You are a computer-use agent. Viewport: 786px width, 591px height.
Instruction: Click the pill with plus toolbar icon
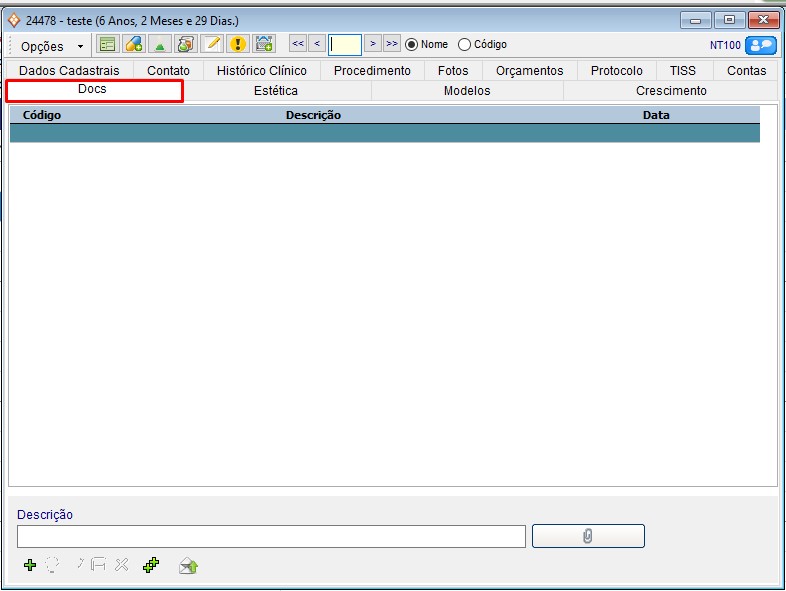coord(133,44)
